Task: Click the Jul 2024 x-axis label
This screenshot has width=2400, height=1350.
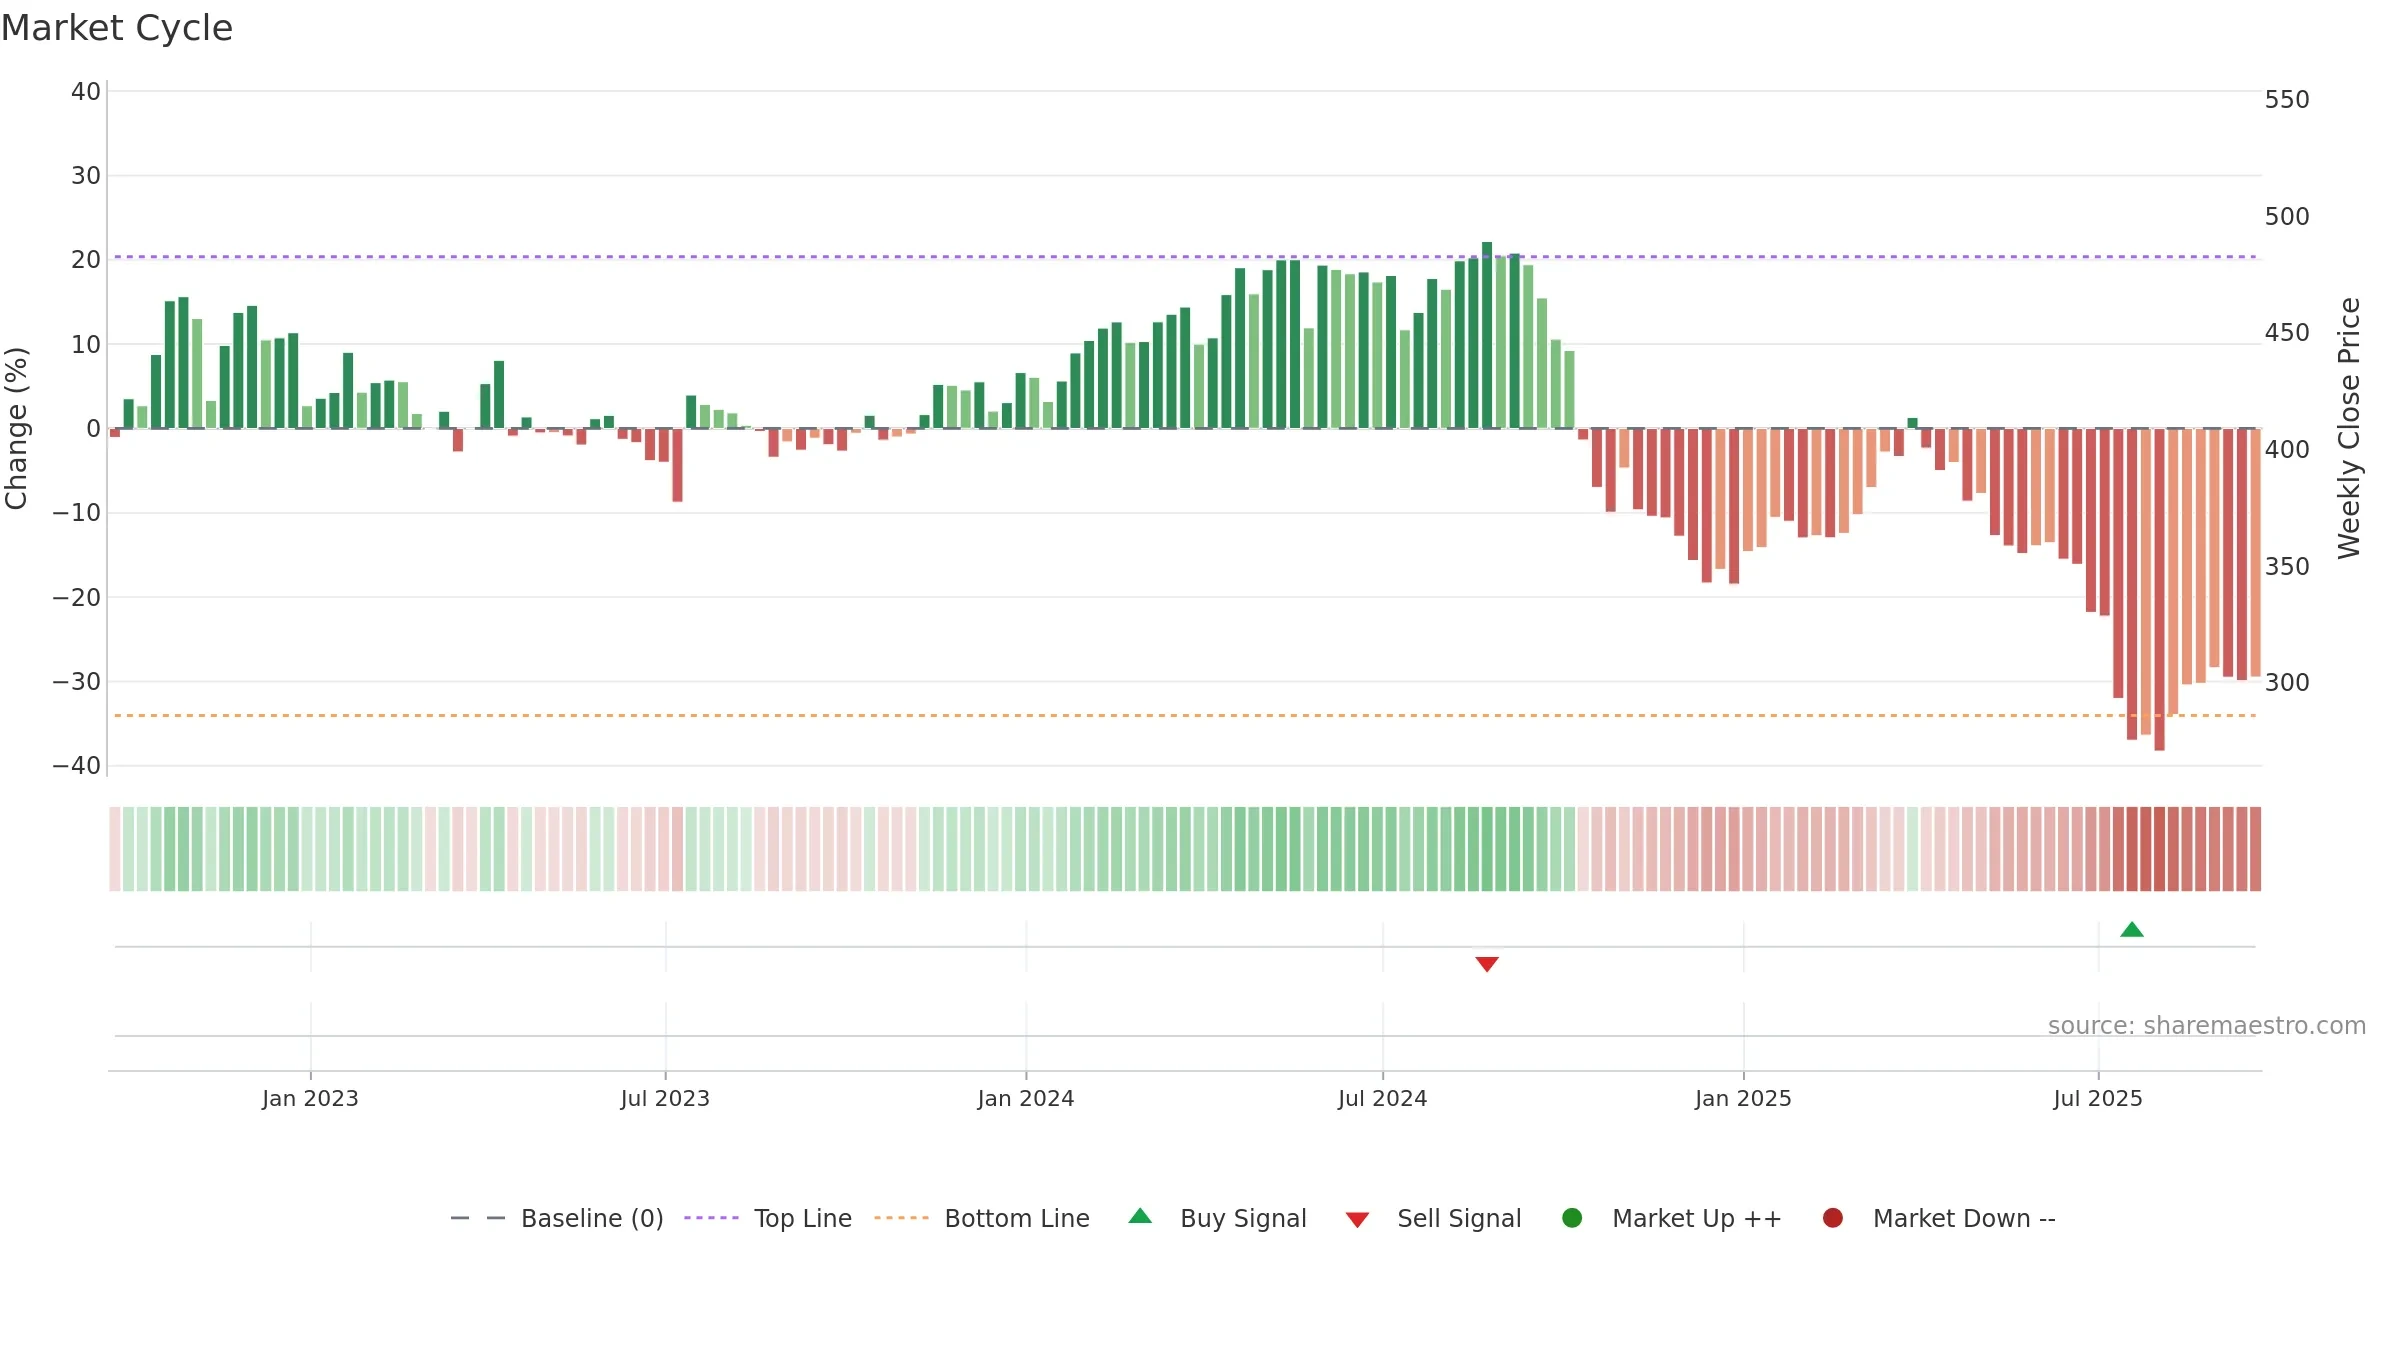Action: (x=1383, y=1099)
